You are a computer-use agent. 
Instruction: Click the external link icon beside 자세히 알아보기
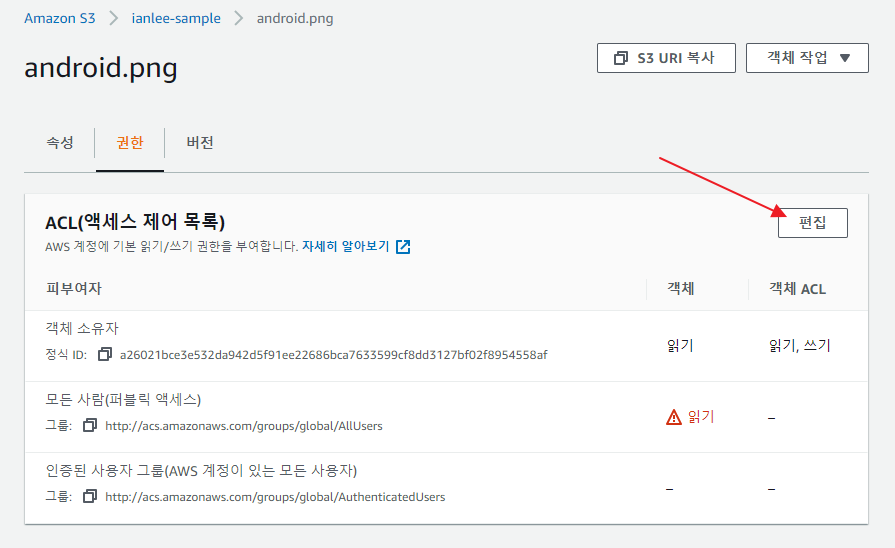[403, 247]
